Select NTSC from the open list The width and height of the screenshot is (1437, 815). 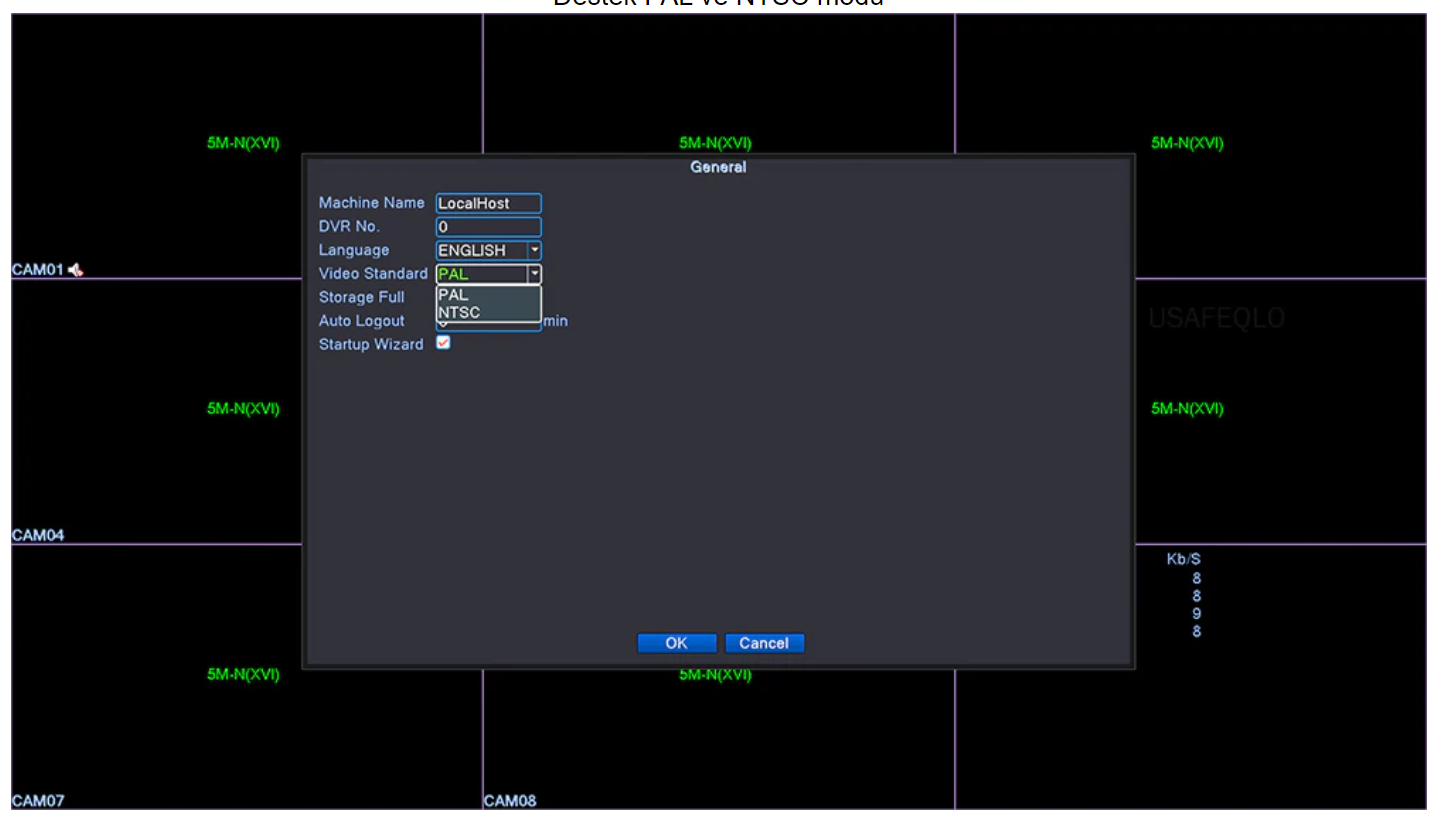pos(459,313)
